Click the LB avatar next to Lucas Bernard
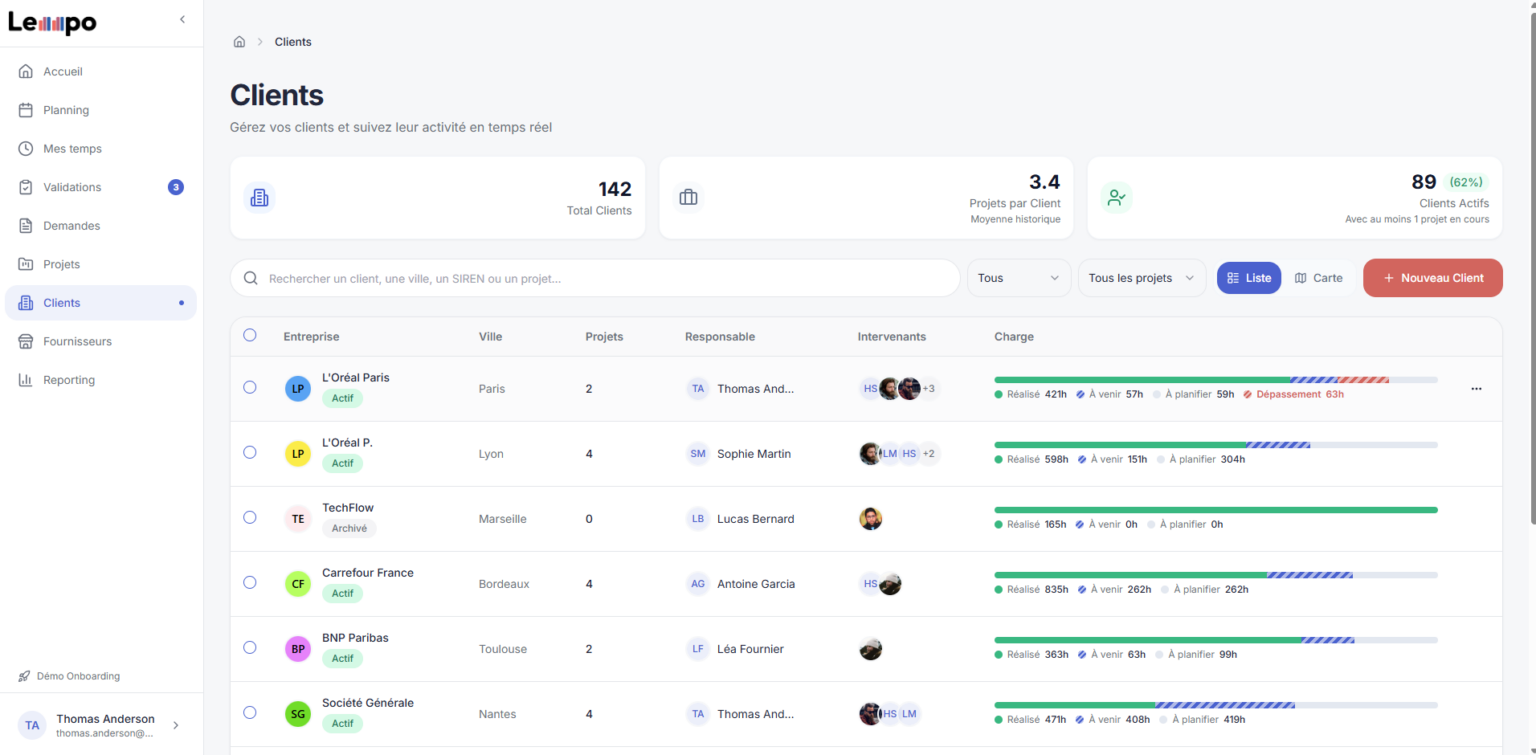 coord(698,519)
